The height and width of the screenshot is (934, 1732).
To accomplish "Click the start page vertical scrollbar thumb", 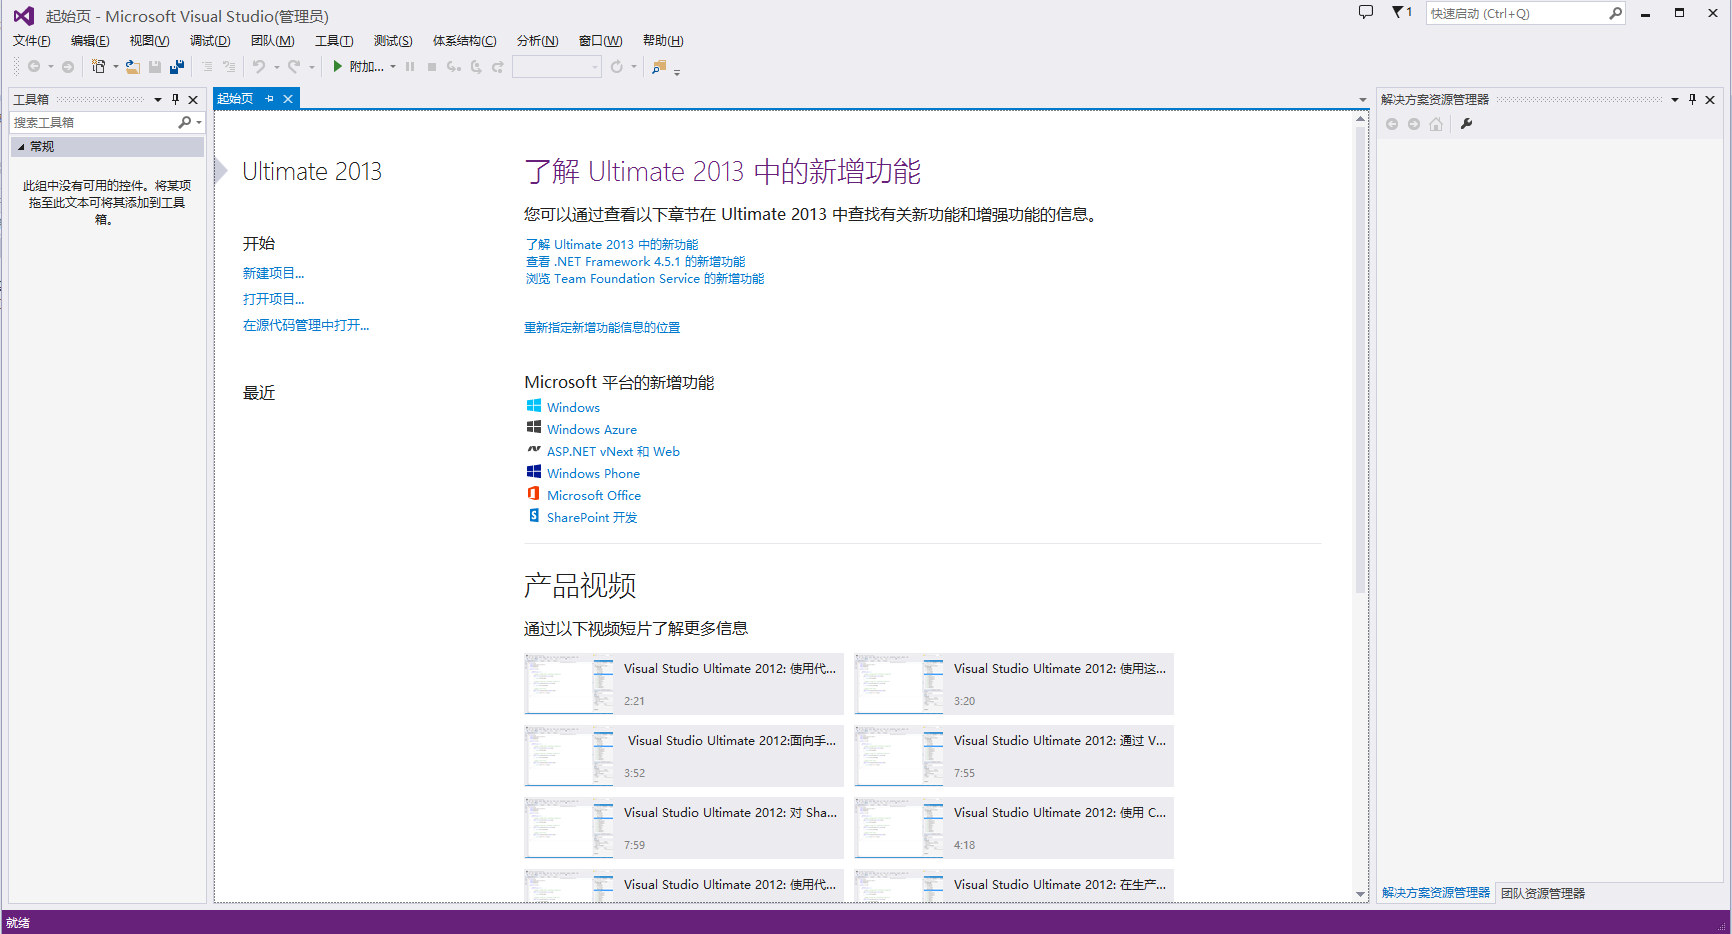I will pos(1360,360).
